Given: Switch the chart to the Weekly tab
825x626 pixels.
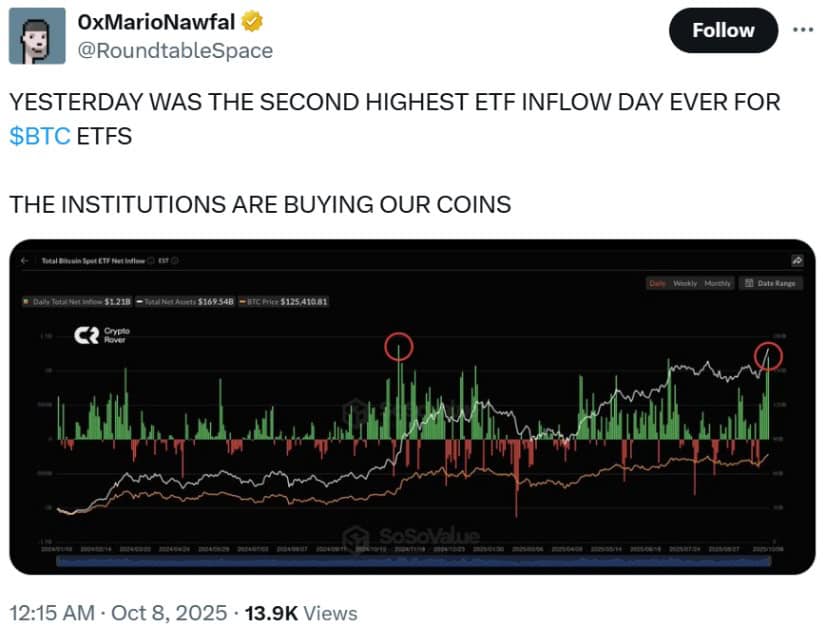Looking at the screenshot, I should [x=684, y=283].
